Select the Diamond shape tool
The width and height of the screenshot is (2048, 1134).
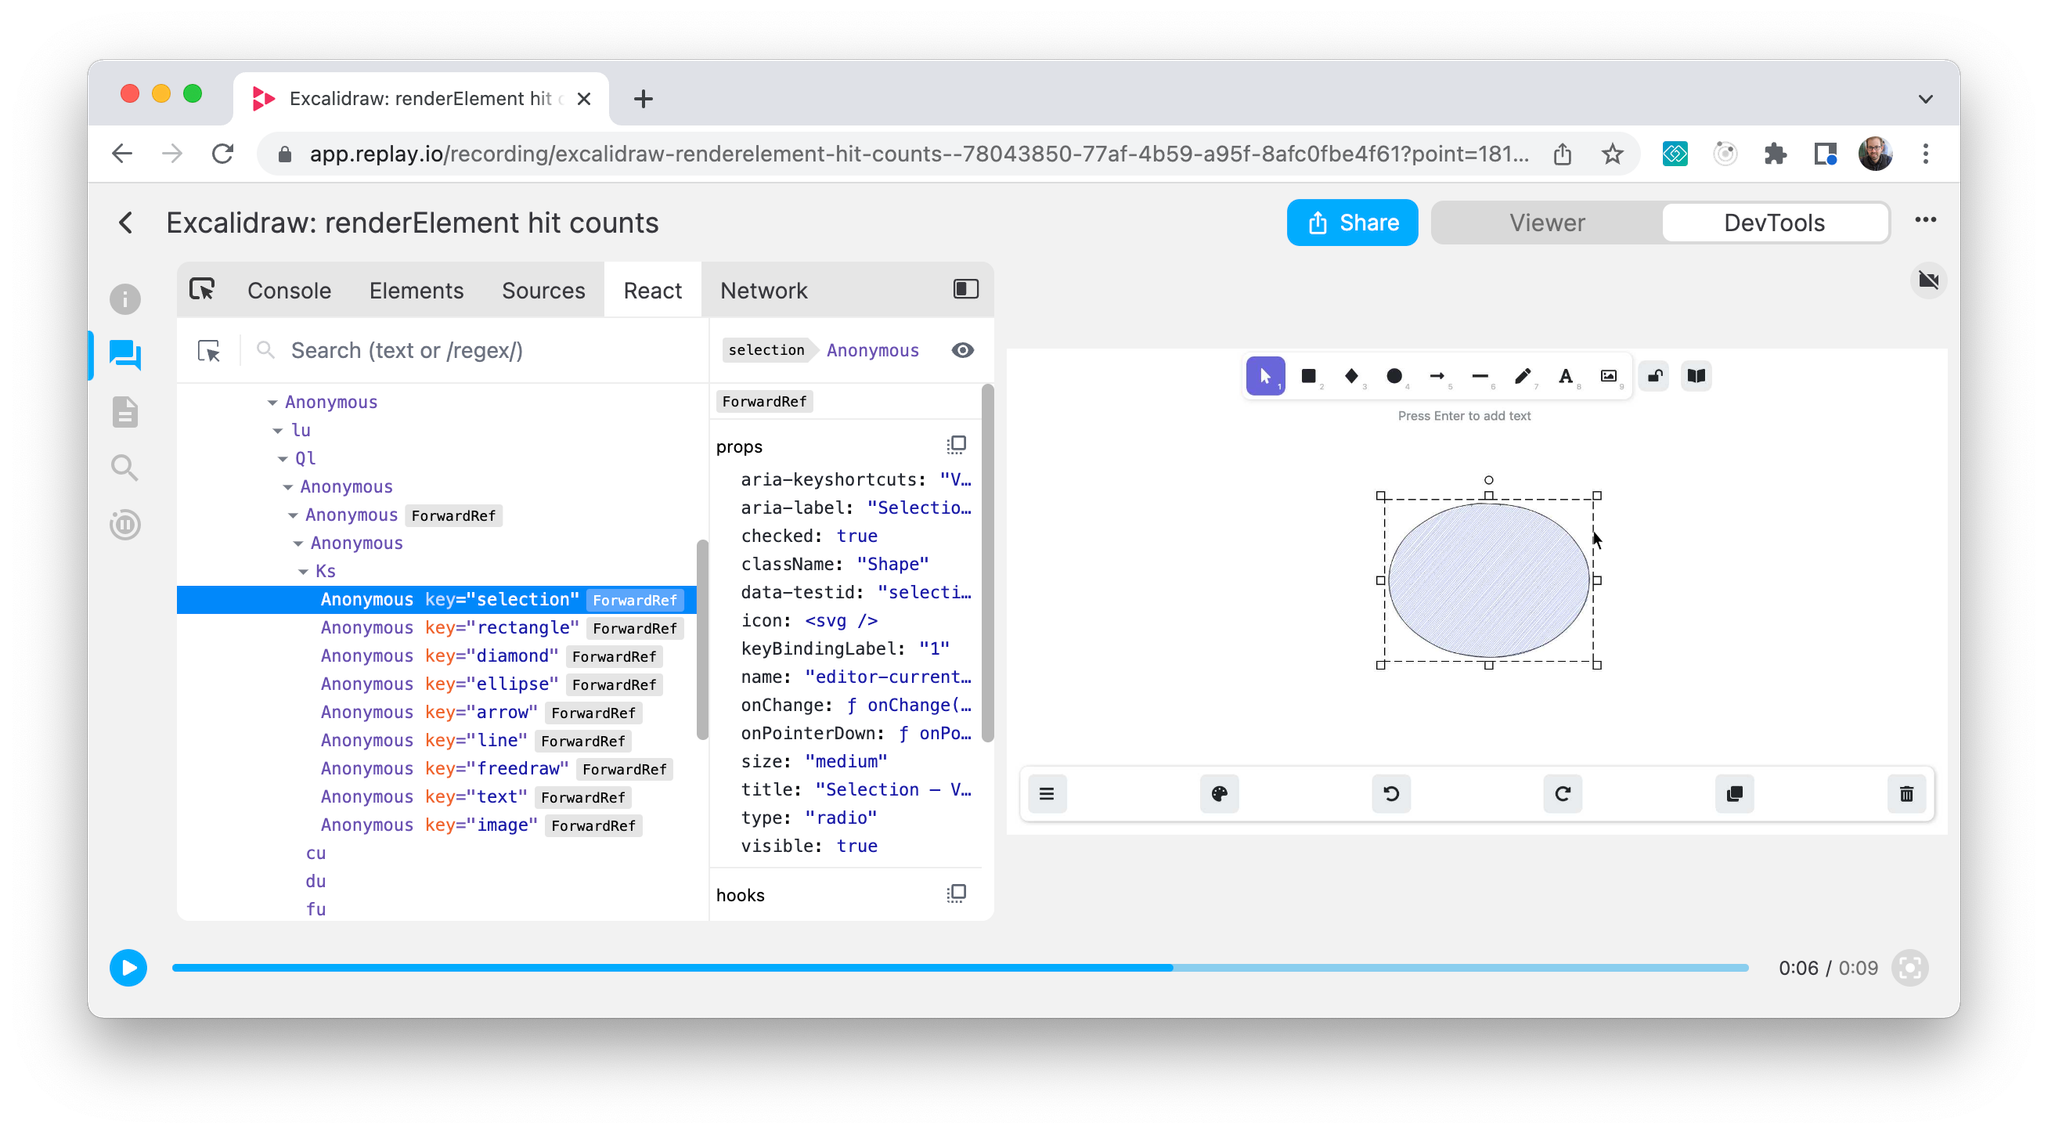coord(1350,374)
